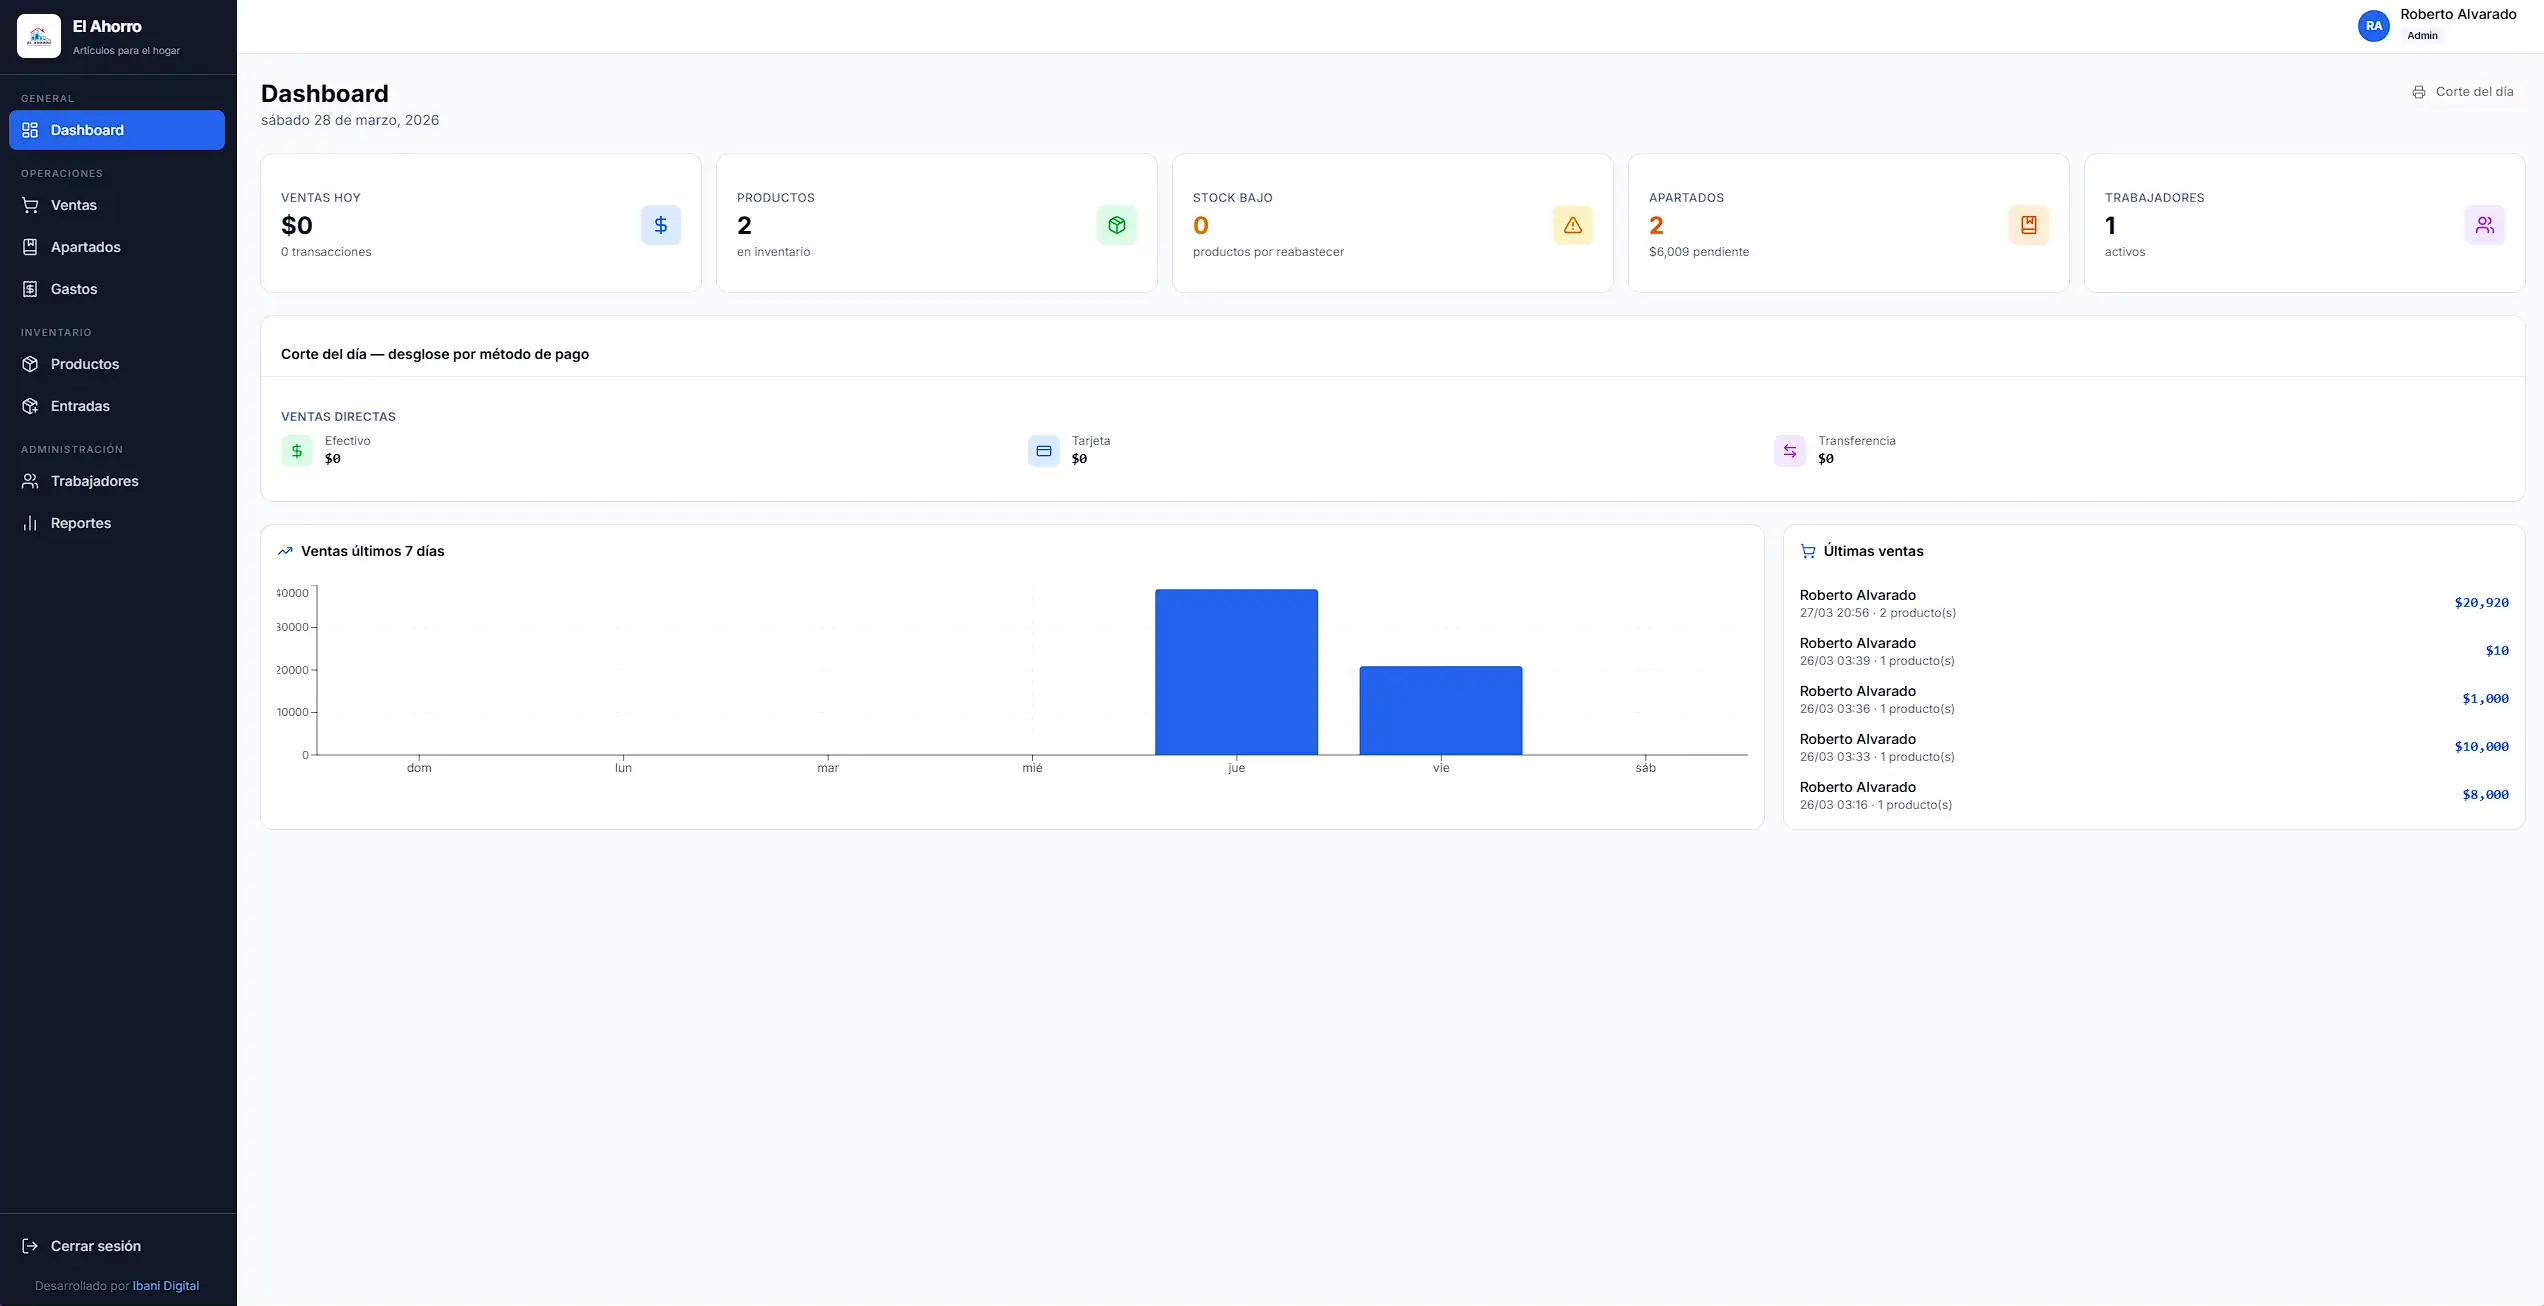Click the purple people icon in Trabajadores card
The height and width of the screenshot is (1306, 2544).
point(2484,225)
